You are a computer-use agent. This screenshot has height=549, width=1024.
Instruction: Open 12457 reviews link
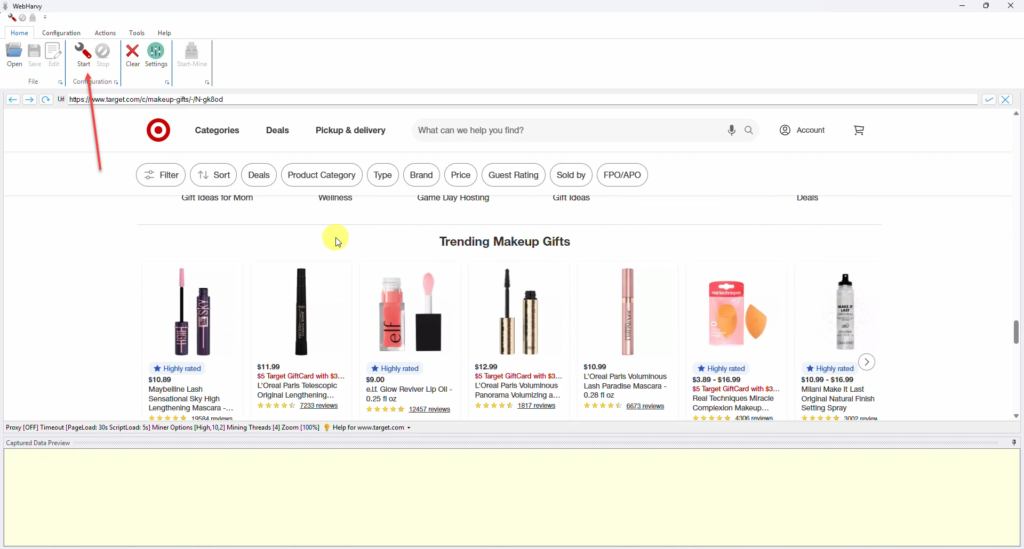coord(429,409)
